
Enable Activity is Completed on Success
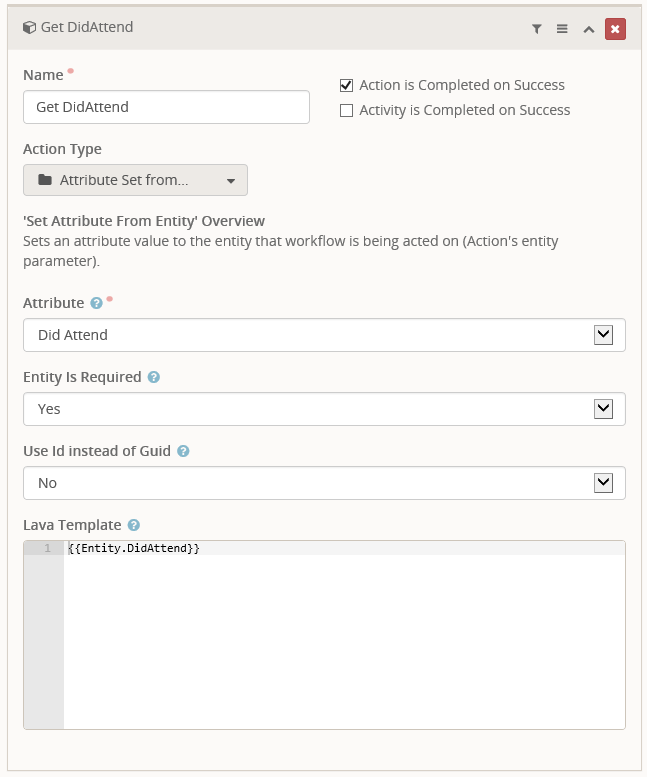coord(347,110)
